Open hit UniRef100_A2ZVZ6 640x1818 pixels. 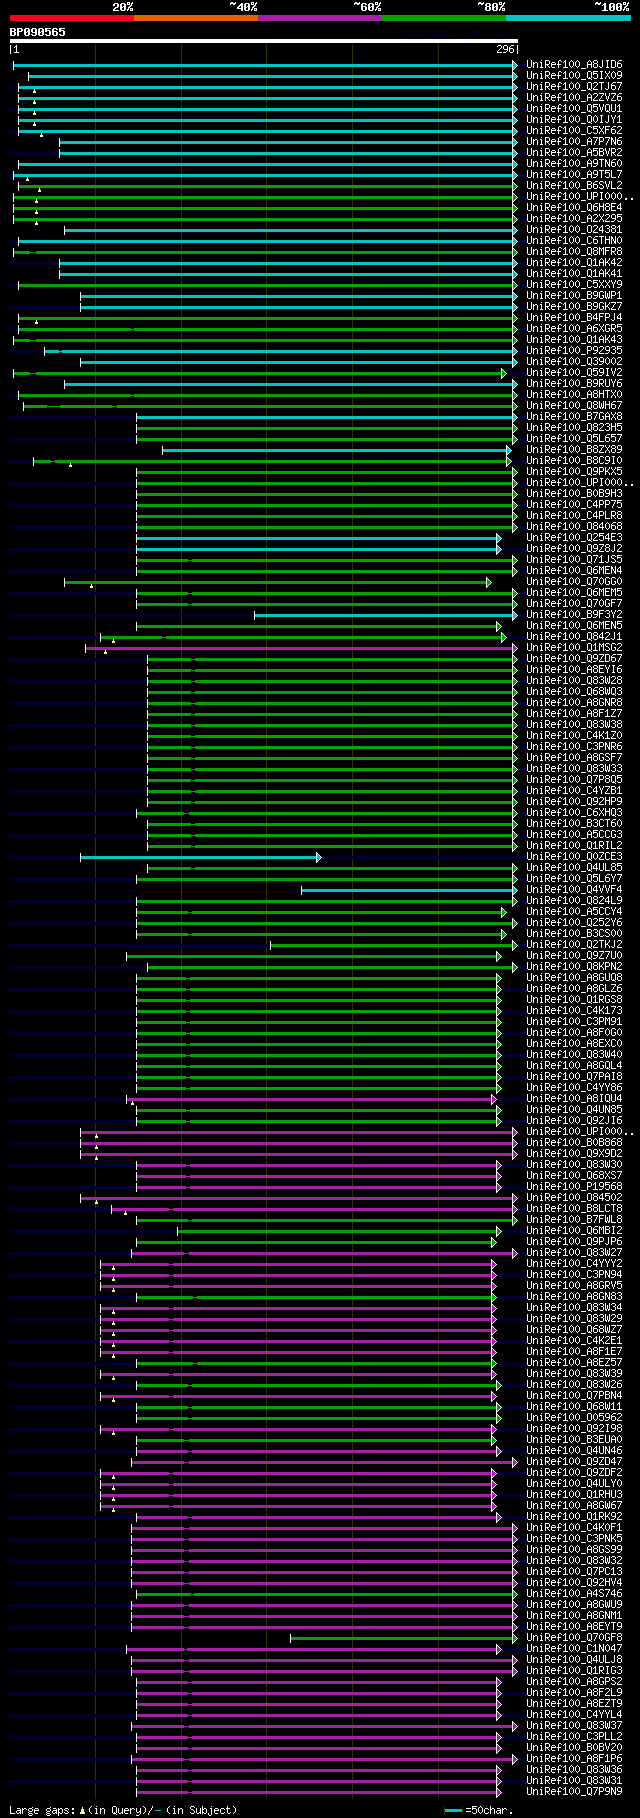click(574, 98)
